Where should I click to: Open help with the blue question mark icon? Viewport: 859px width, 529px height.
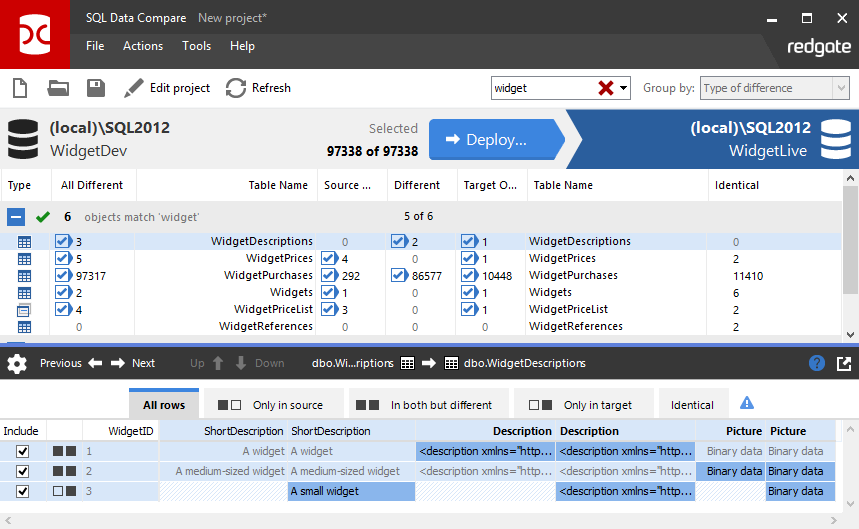(817, 363)
